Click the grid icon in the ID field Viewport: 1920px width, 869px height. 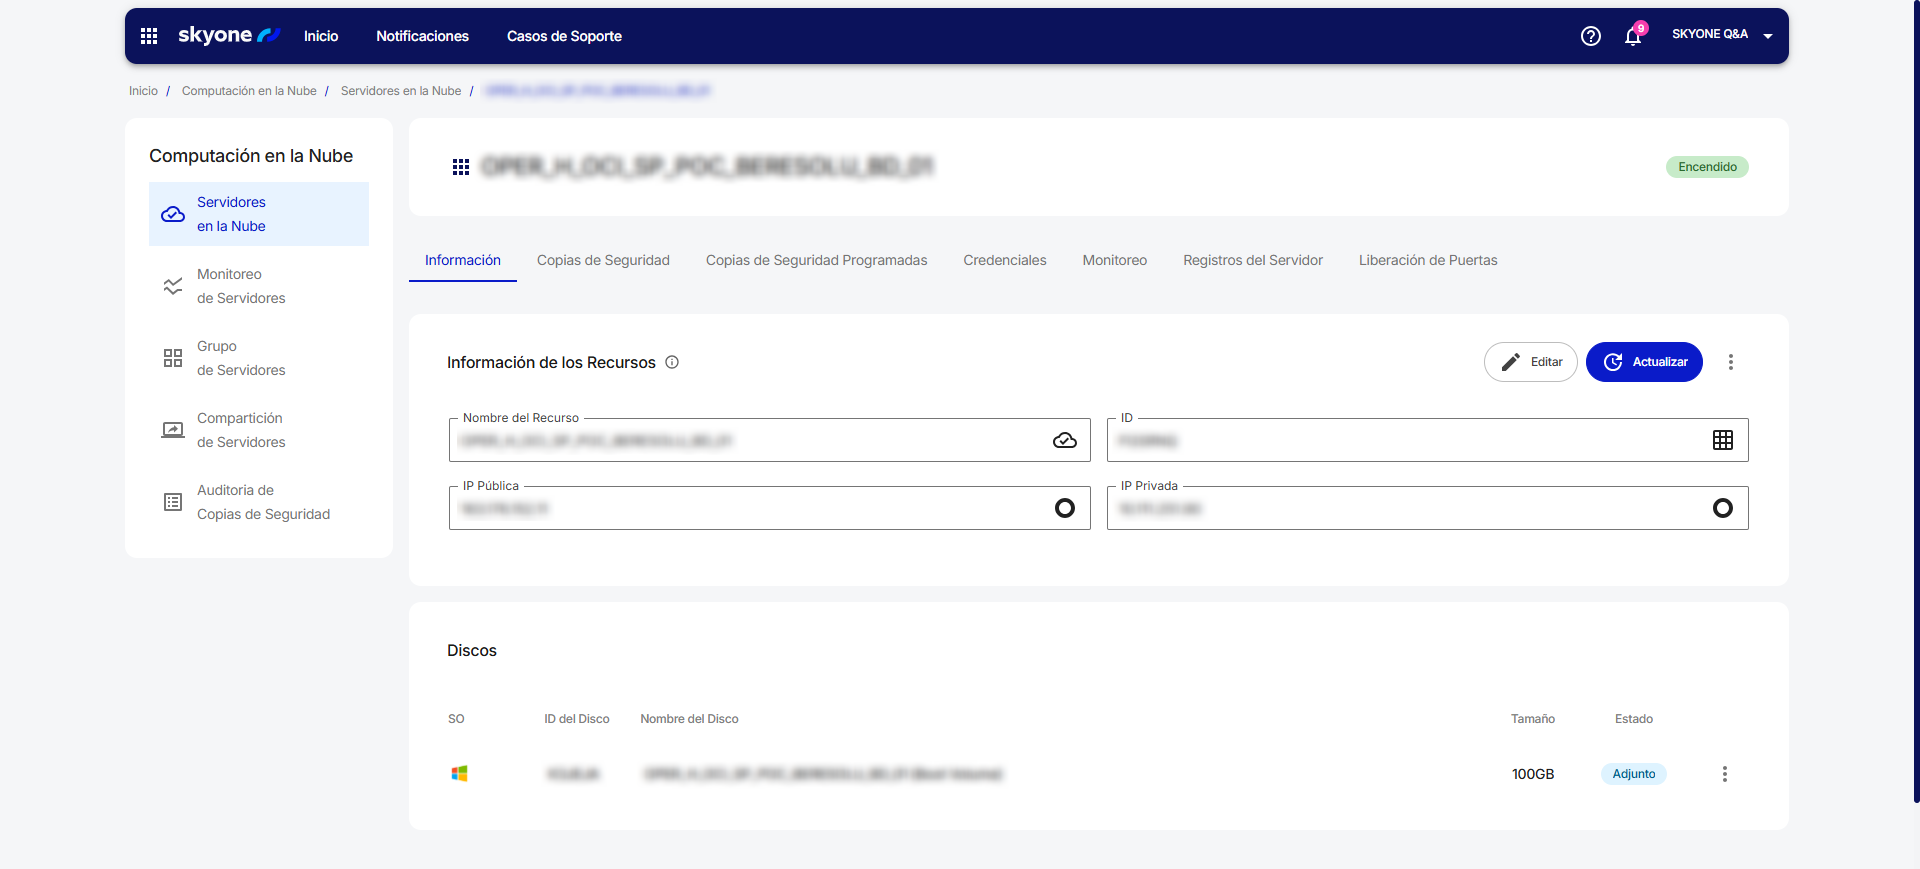[x=1722, y=441]
